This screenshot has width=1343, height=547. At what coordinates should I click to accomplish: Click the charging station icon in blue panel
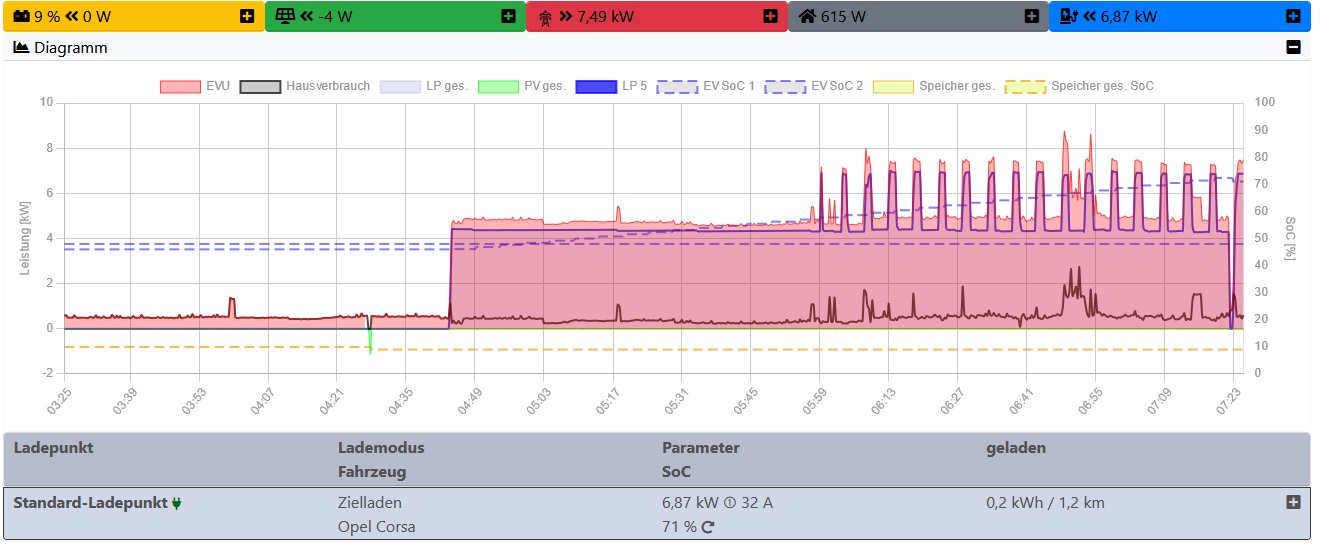pyautogui.click(x=1068, y=16)
